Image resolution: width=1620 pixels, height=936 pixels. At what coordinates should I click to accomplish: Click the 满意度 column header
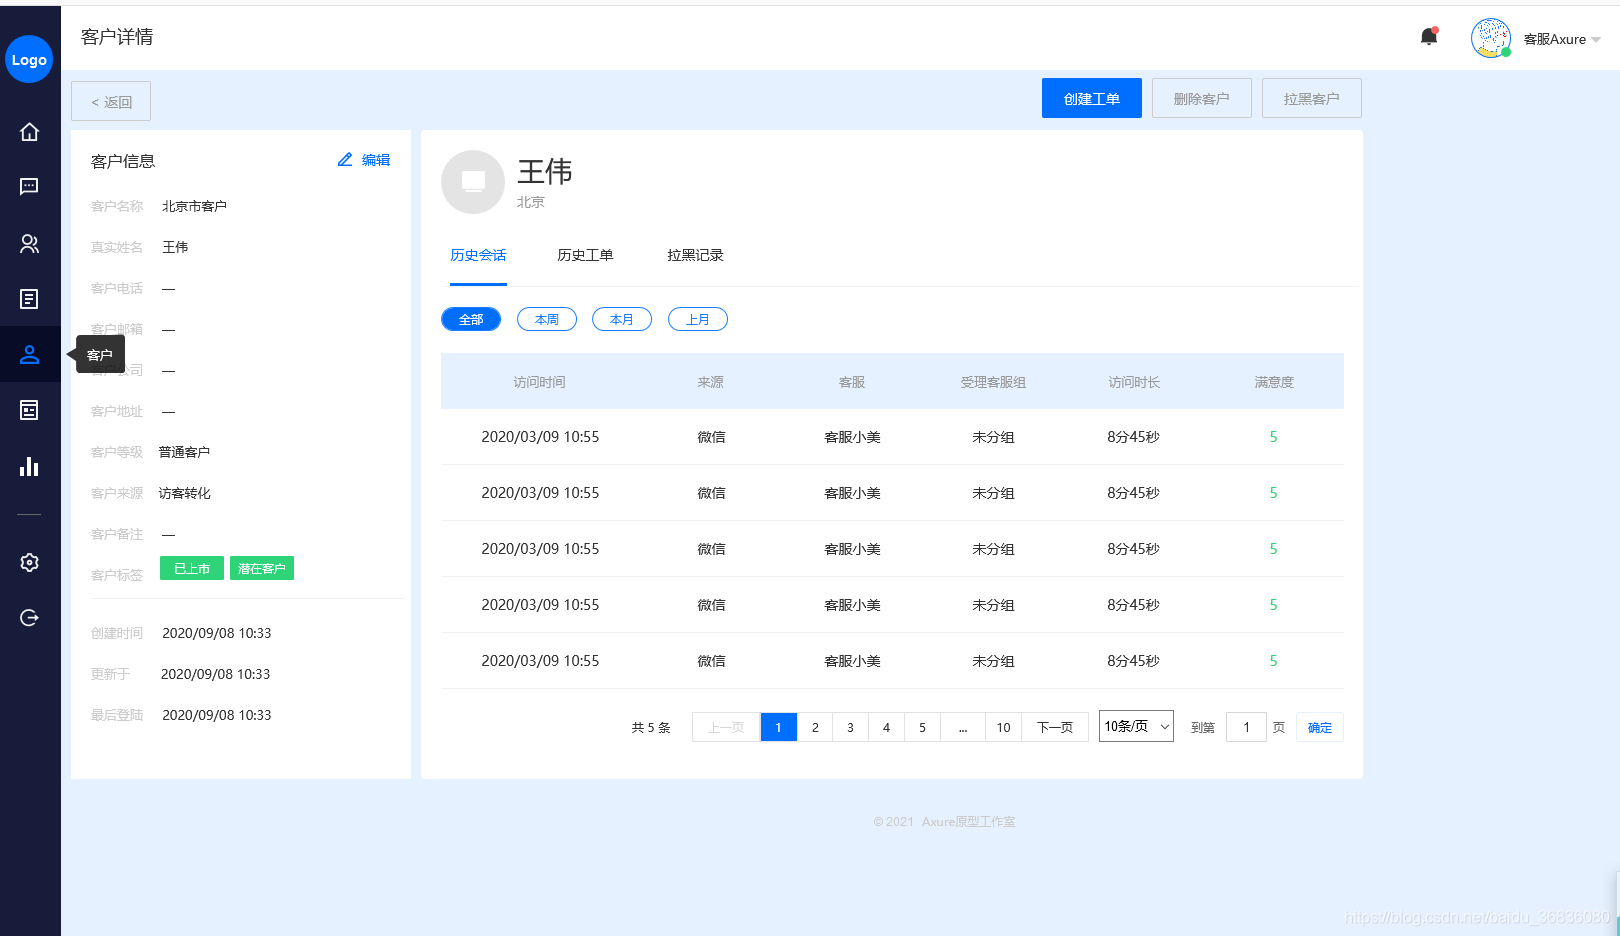(1274, 382)
